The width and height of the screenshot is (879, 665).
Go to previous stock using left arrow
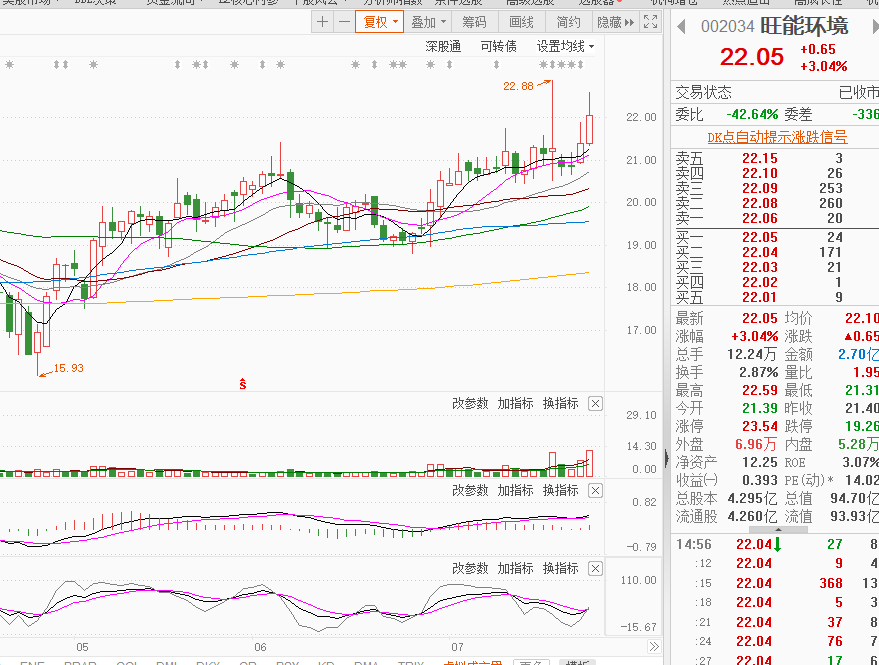click(x=682, y=26)
